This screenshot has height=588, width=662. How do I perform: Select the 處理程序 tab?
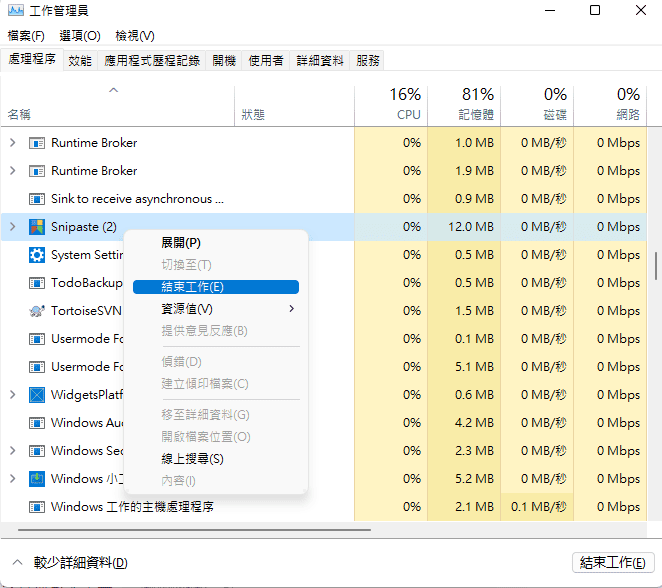32,59
